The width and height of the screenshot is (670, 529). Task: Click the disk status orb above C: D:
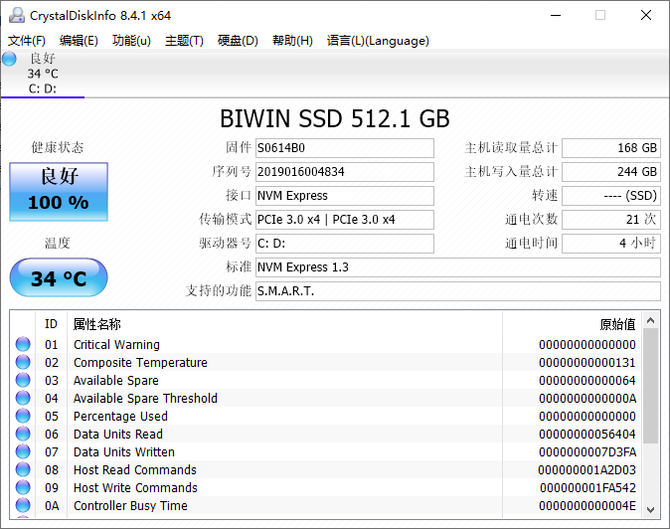(10, 59)
